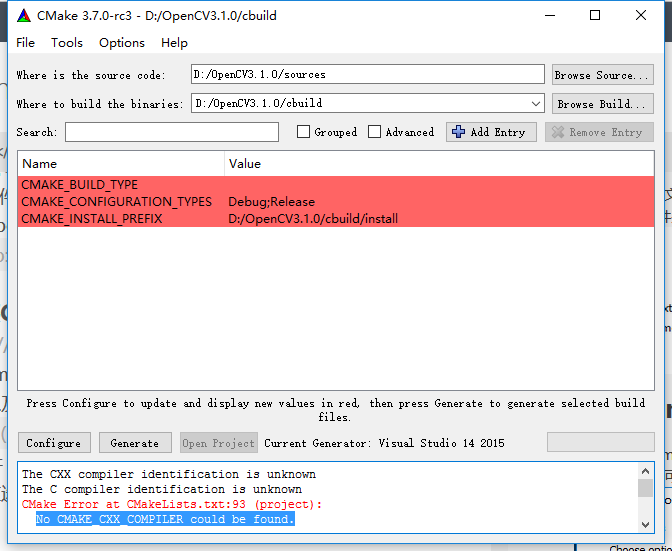The height and width of the screenshot is (551, 672).
Task: Click the progress bar beside the generator label
Action: click(x=600, y=442)
